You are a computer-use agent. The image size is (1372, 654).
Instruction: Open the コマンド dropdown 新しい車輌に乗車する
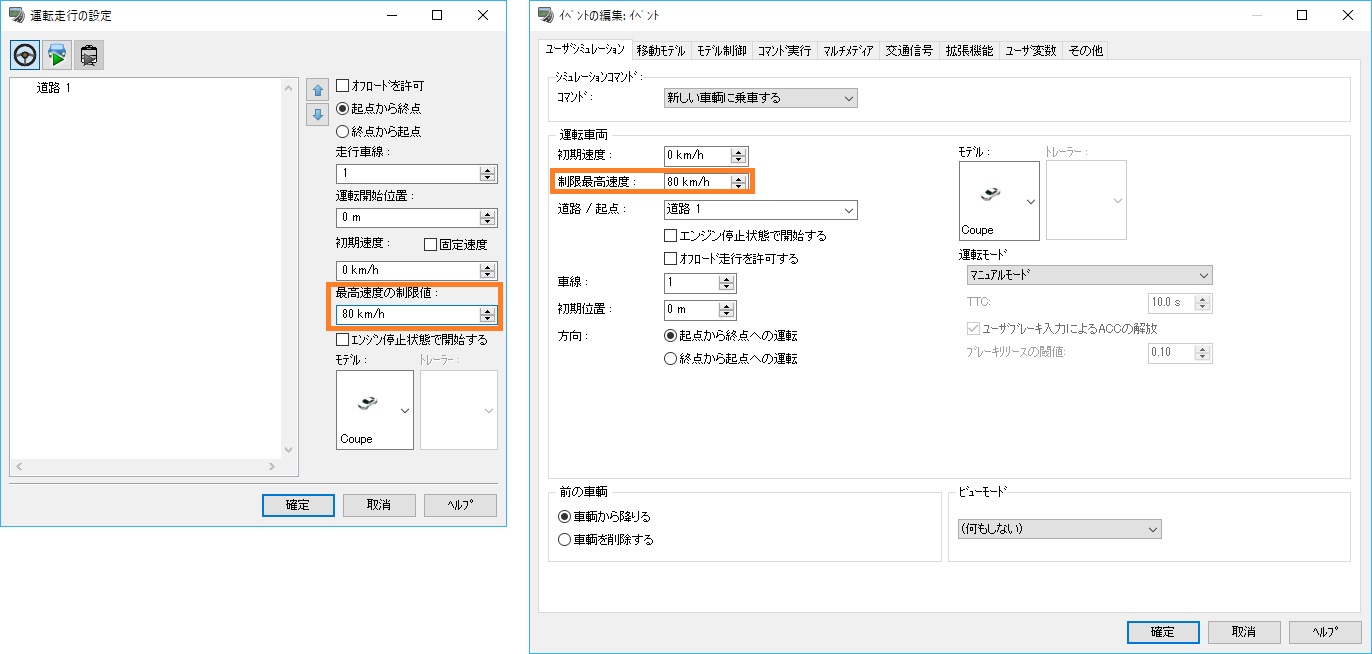pyautogui.click(x=761, y=98)
